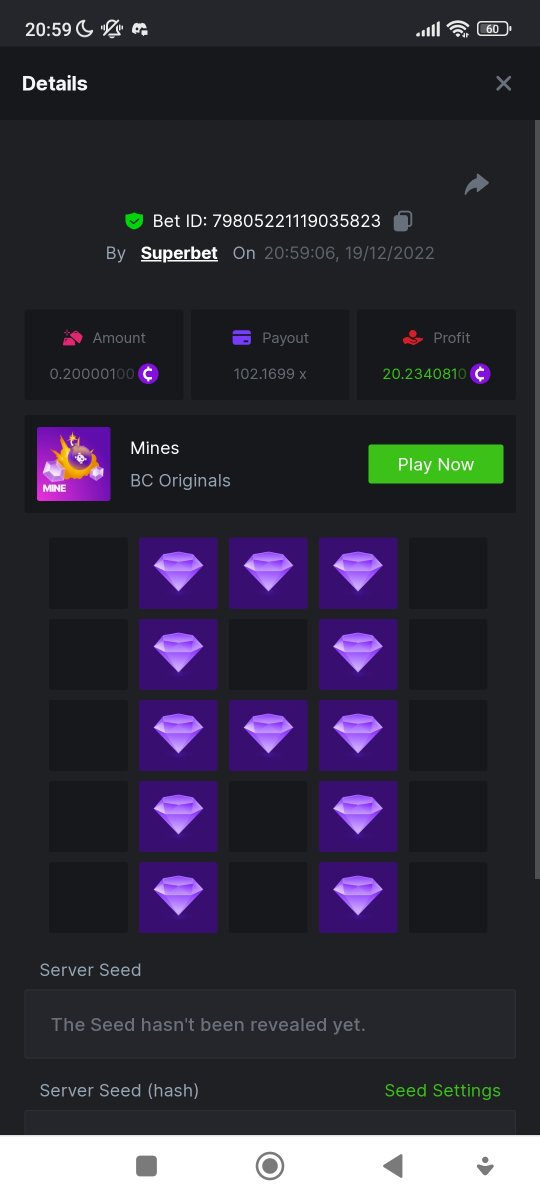The image size is (540, 1200).
Task: Click the Play Now button
Action: [436, 464]
